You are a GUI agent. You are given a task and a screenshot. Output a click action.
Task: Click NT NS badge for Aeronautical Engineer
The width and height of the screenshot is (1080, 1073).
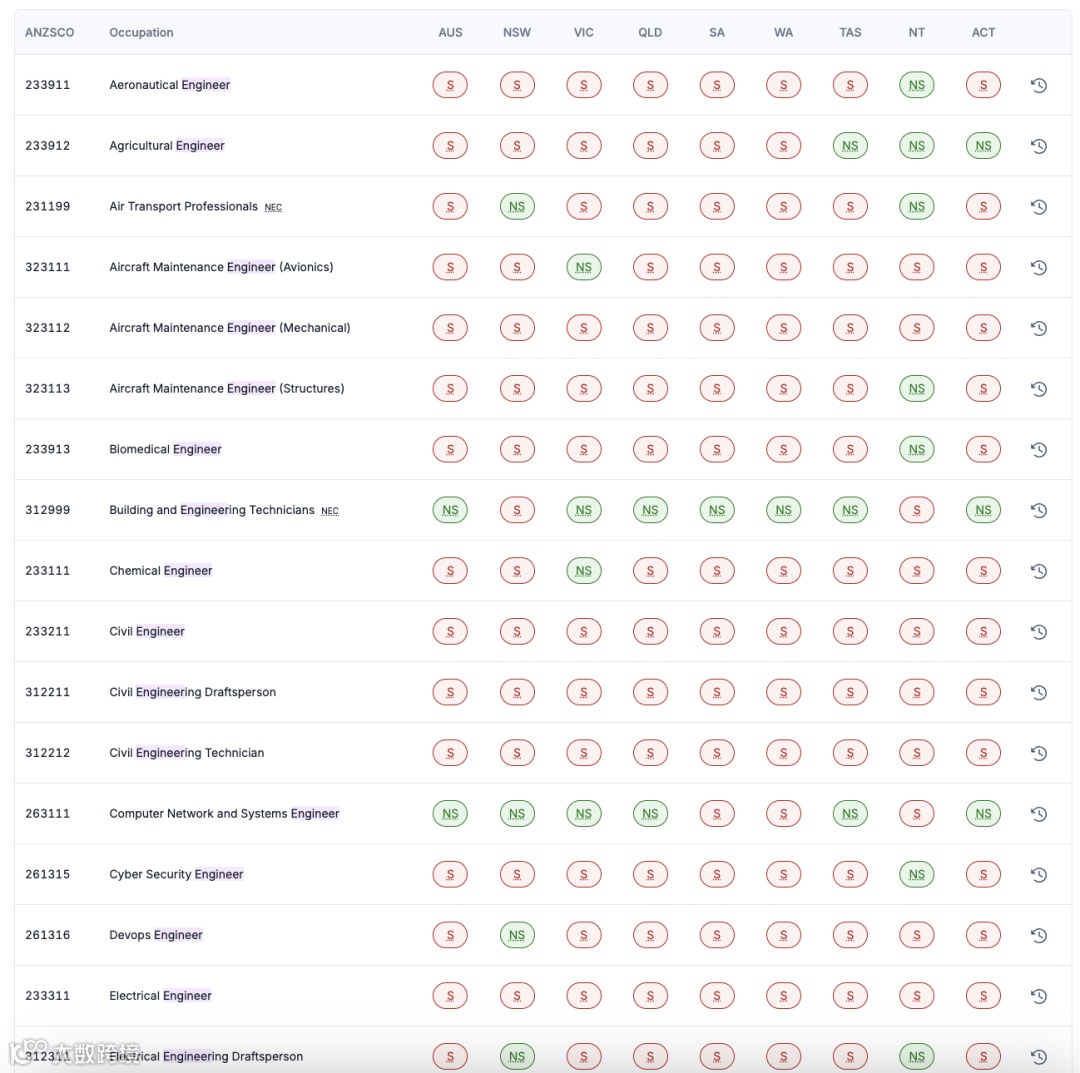[x=917, y=85]
